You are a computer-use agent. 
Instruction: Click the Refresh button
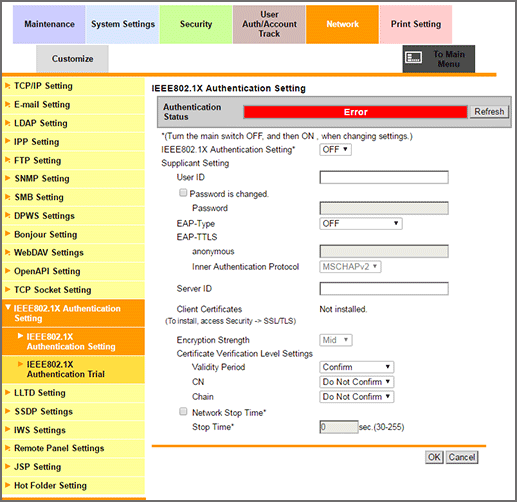(489, 112)
